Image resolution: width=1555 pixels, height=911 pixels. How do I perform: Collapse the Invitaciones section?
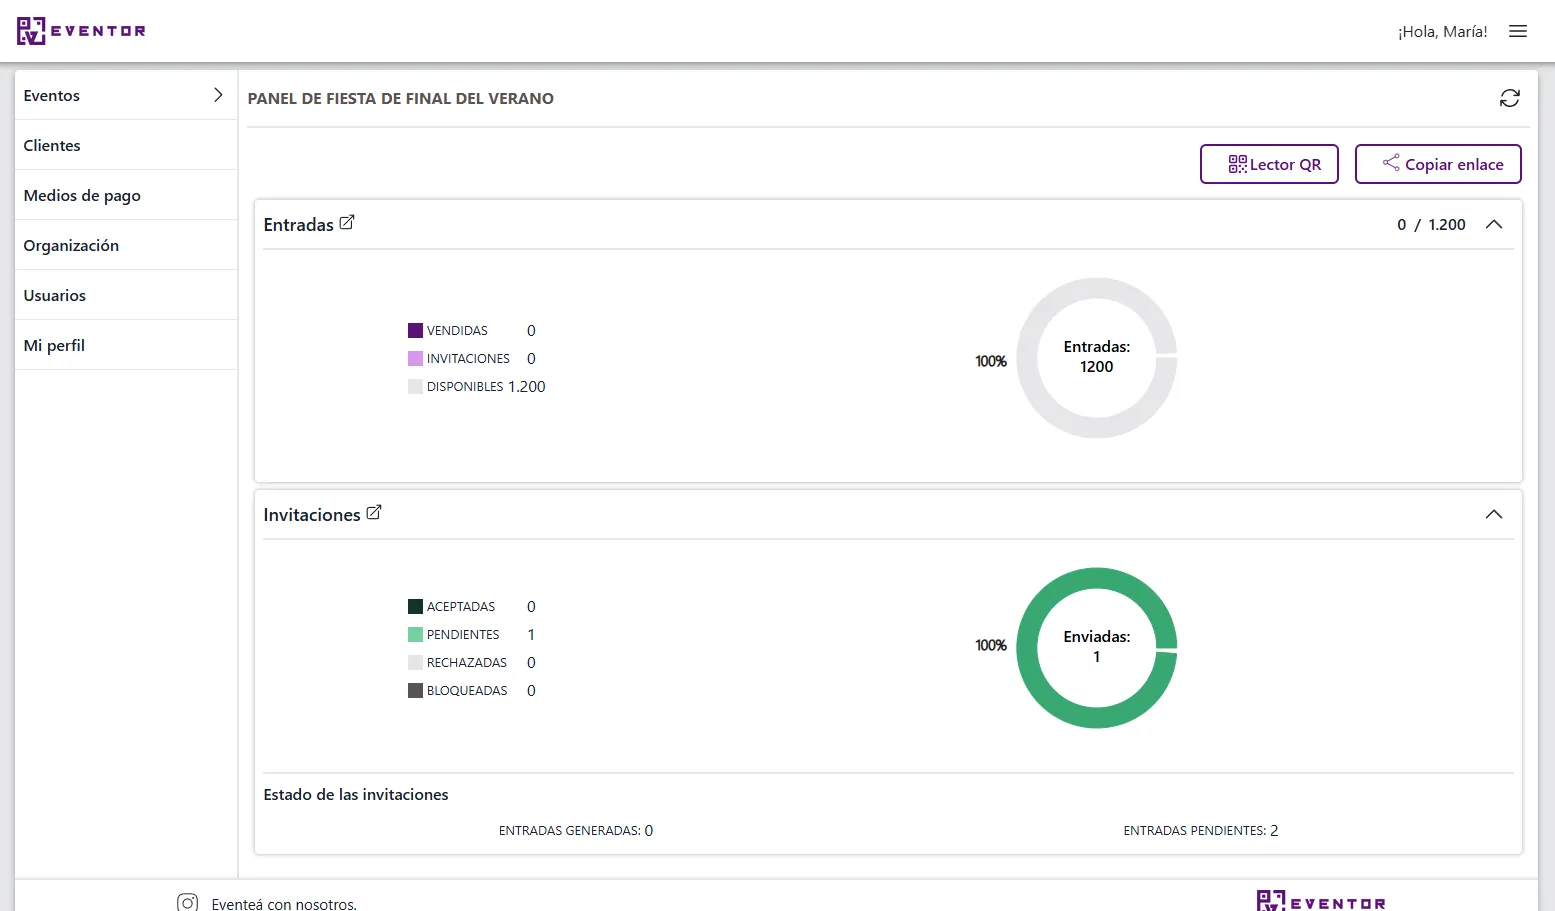click(x=1494, y=514)
